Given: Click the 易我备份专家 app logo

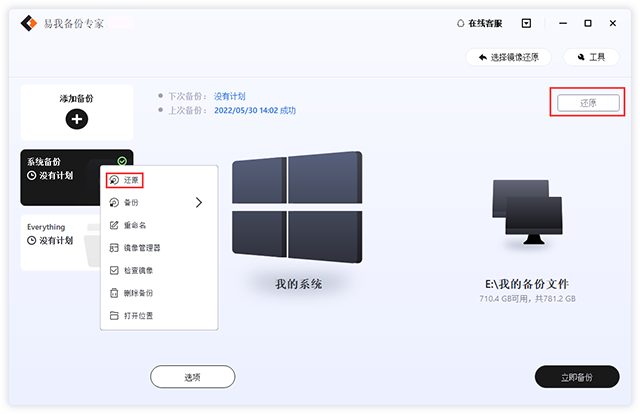Looking at the screenshot, I should click(x=29, y=23).
